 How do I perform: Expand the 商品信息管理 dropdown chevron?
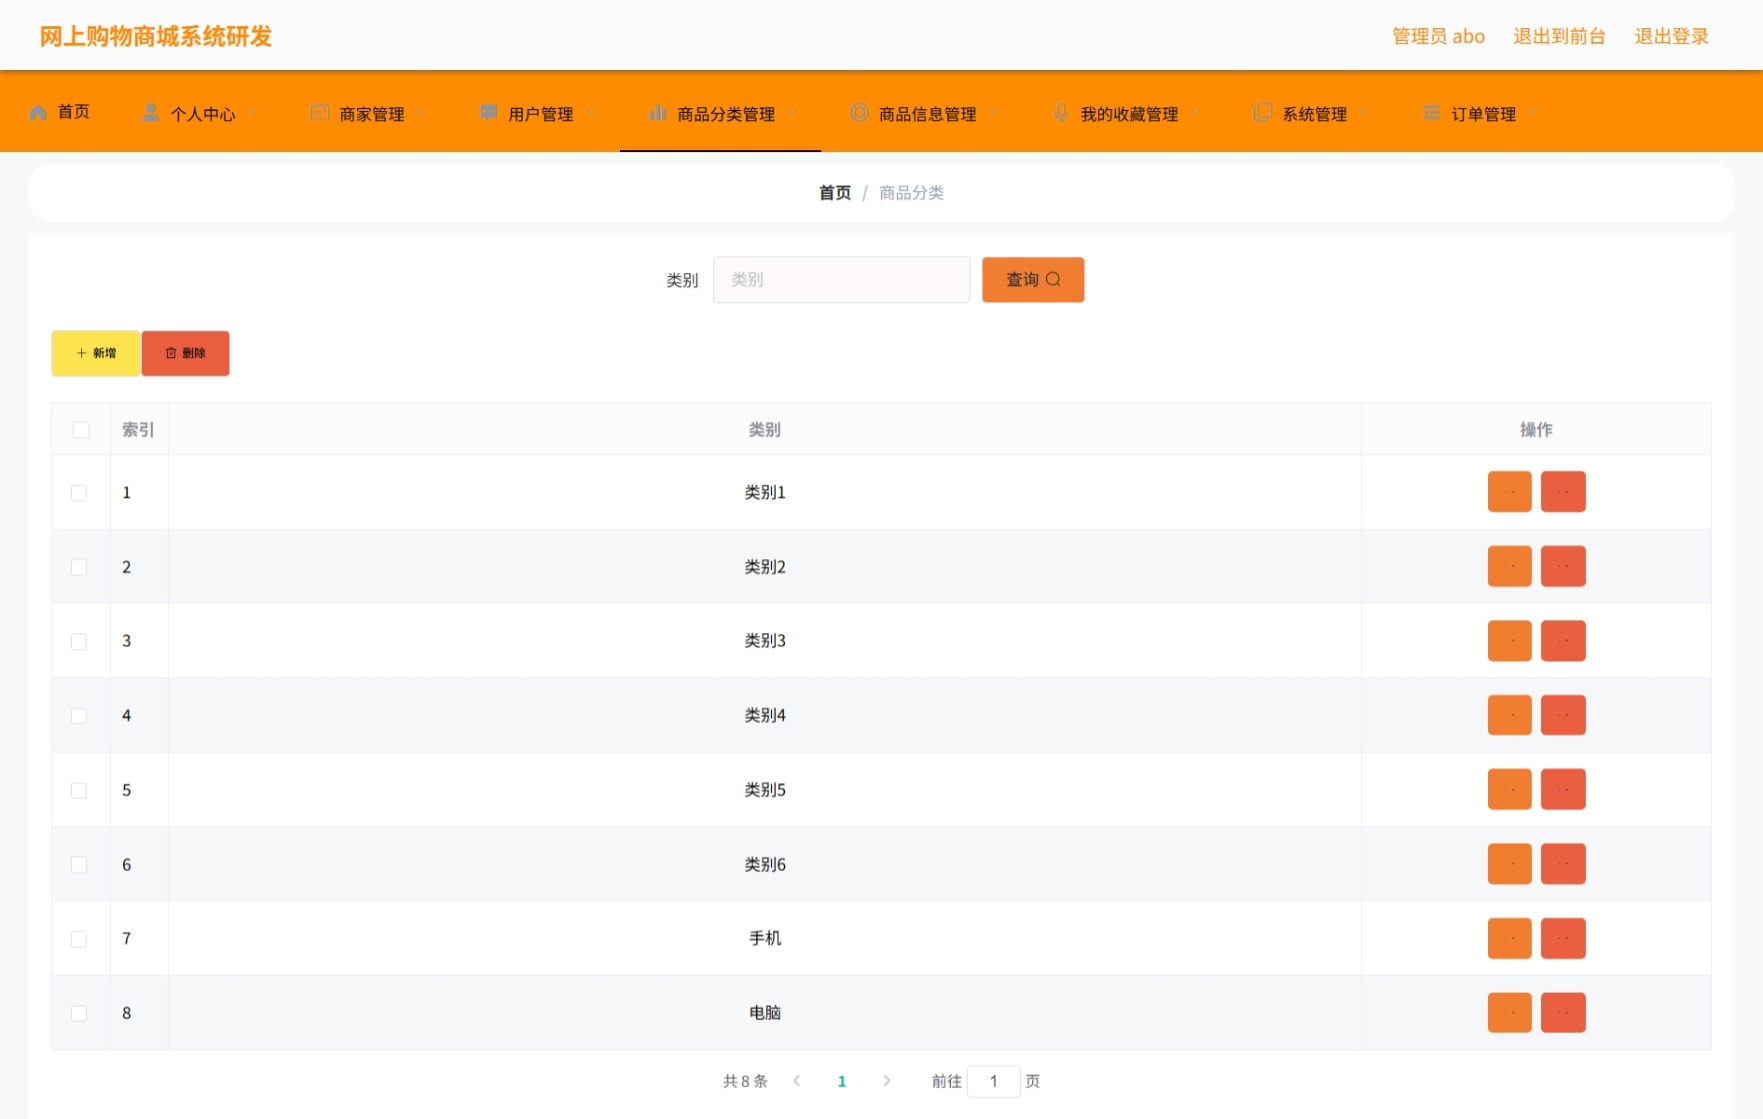tap(993, 113)
